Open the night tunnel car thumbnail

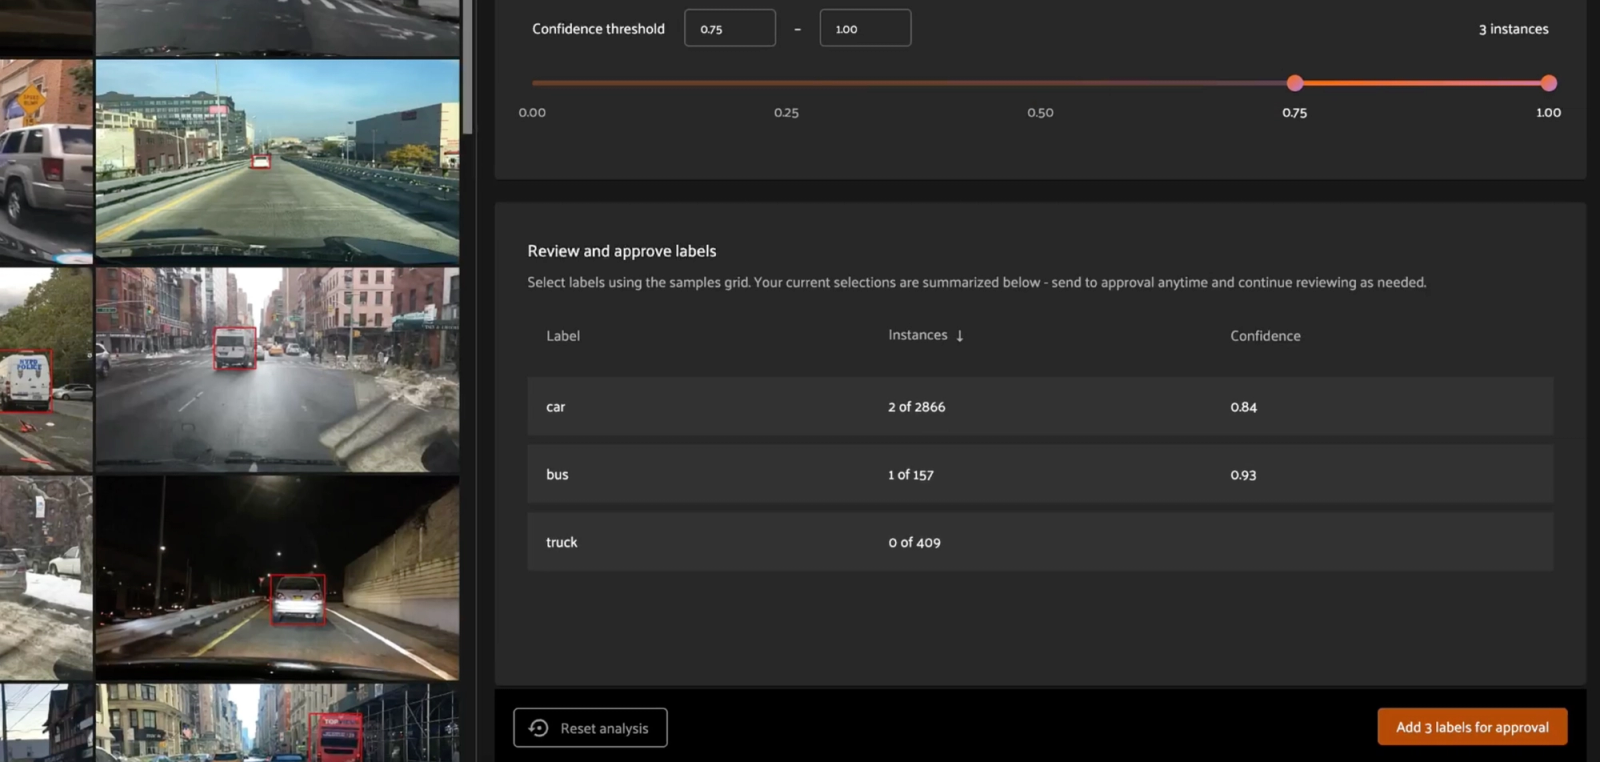pos(278,577)
